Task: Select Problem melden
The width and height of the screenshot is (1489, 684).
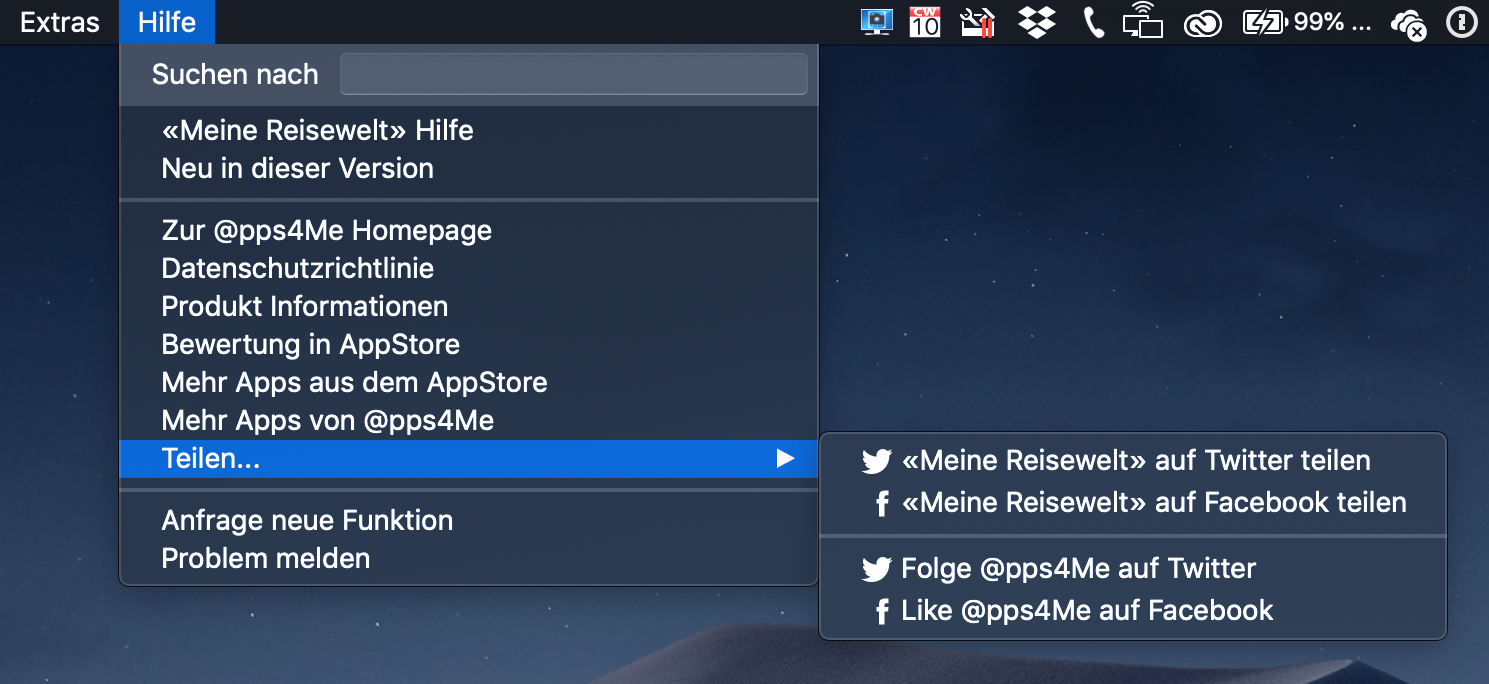Action: click(x=469, y=559)
